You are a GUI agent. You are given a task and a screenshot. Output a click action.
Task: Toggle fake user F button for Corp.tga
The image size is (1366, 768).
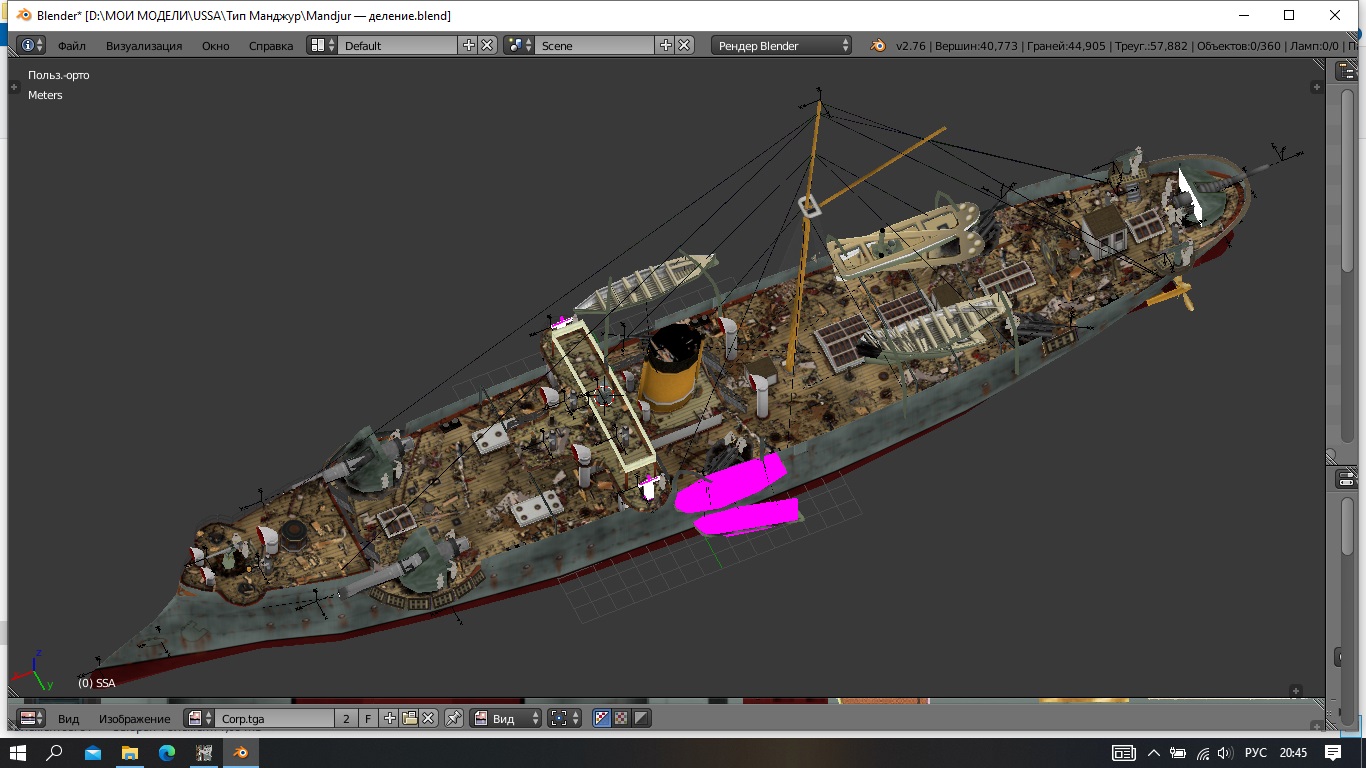[x=368, y=718]
